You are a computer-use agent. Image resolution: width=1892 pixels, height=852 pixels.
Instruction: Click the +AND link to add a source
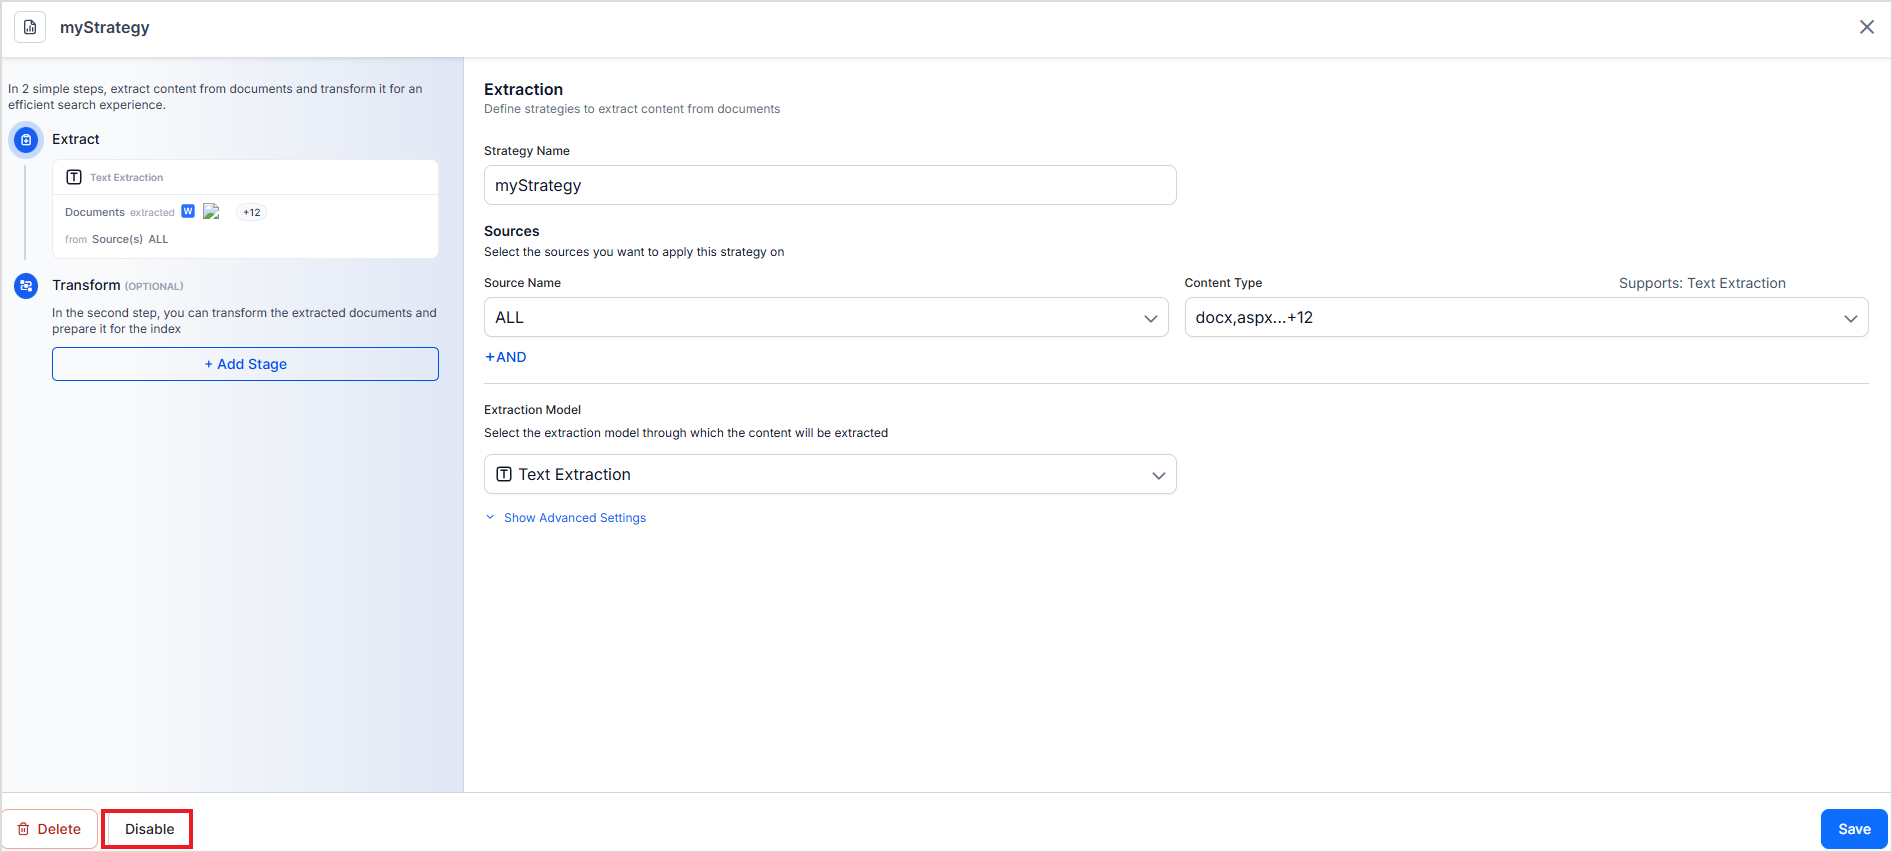coord(506,357)
